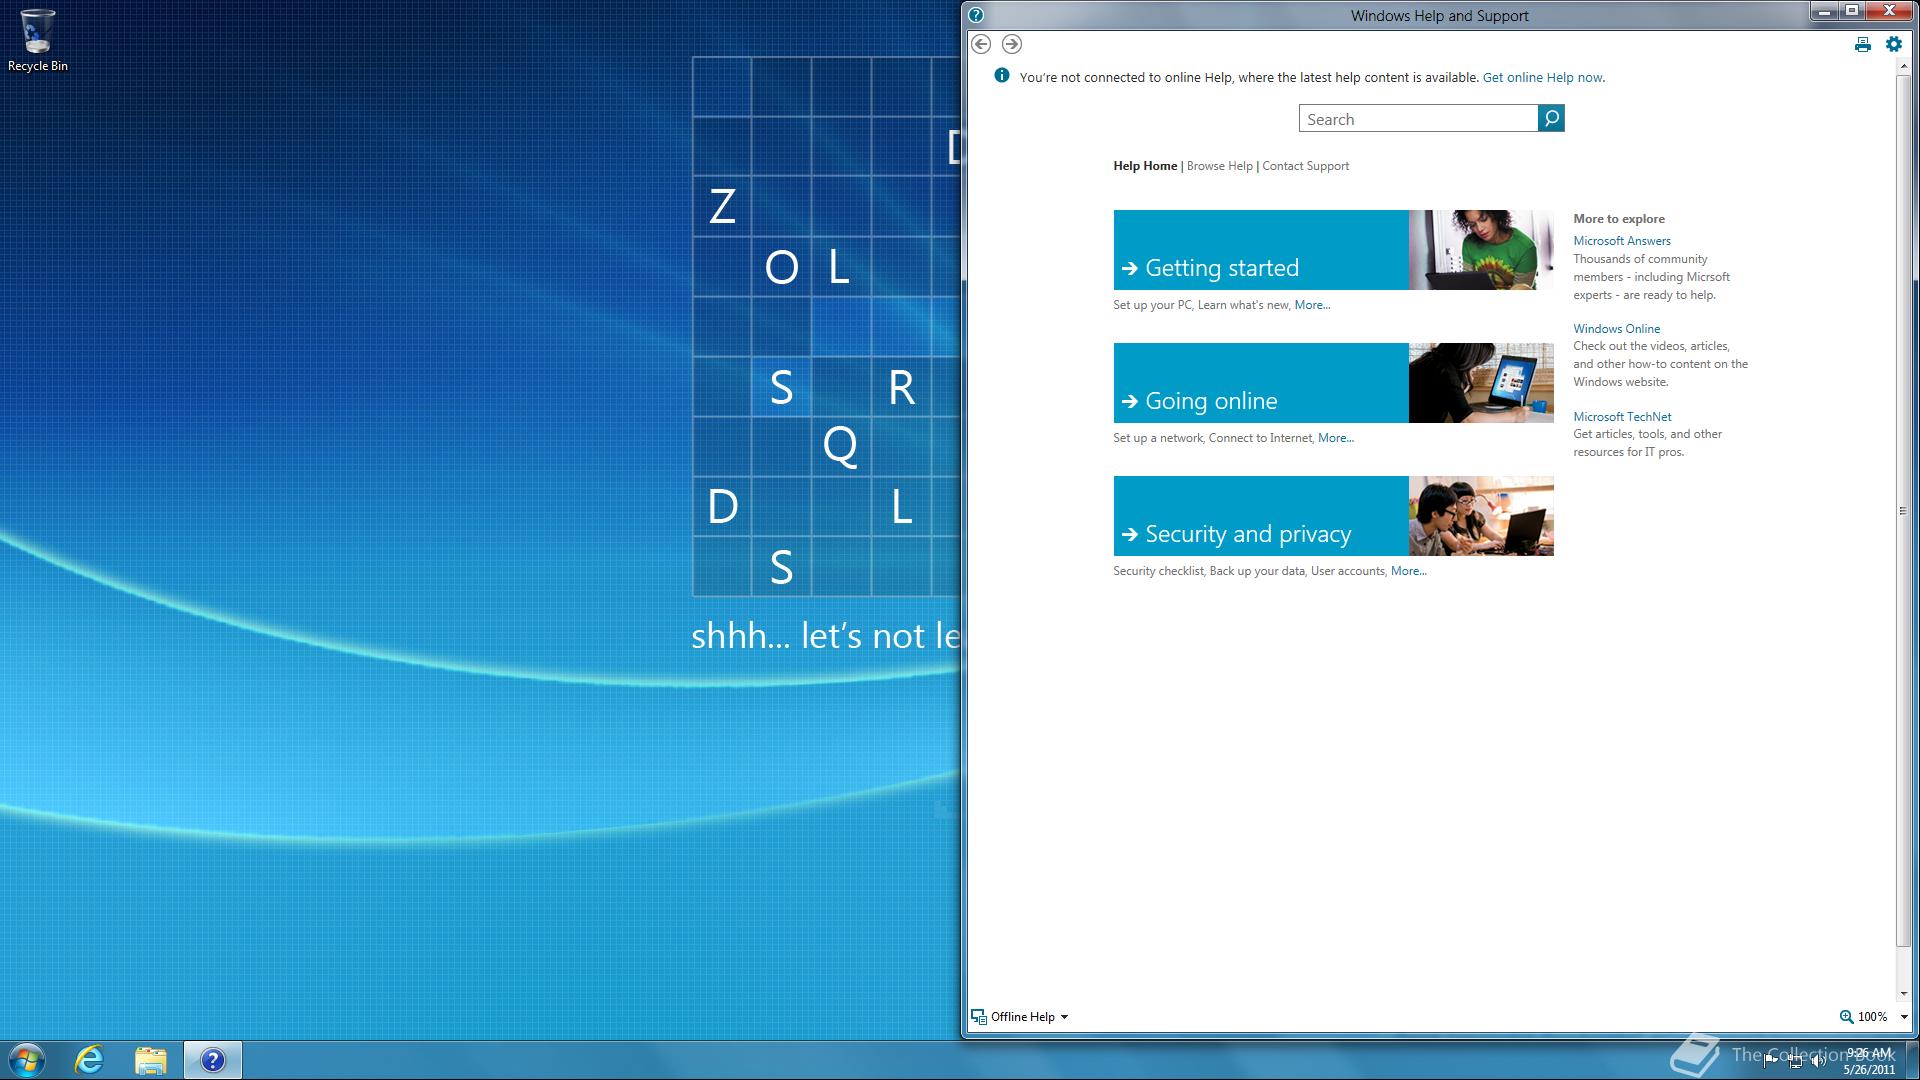Click 'User accounts' text
Image resolution: width=1920 pixels, height=1080 pixels.
coord(1348,571)
